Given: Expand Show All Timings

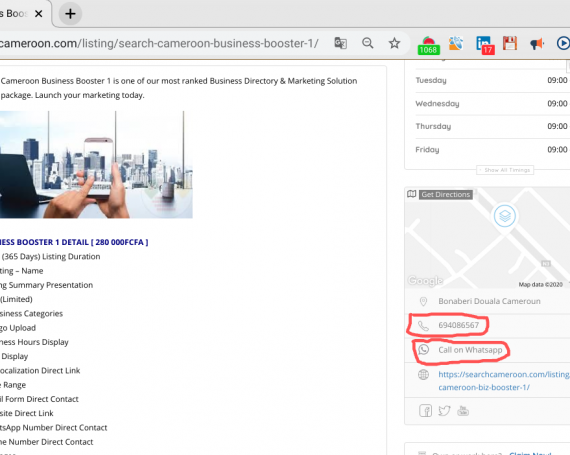Looking at the screenshot, I should pos(505,170).
